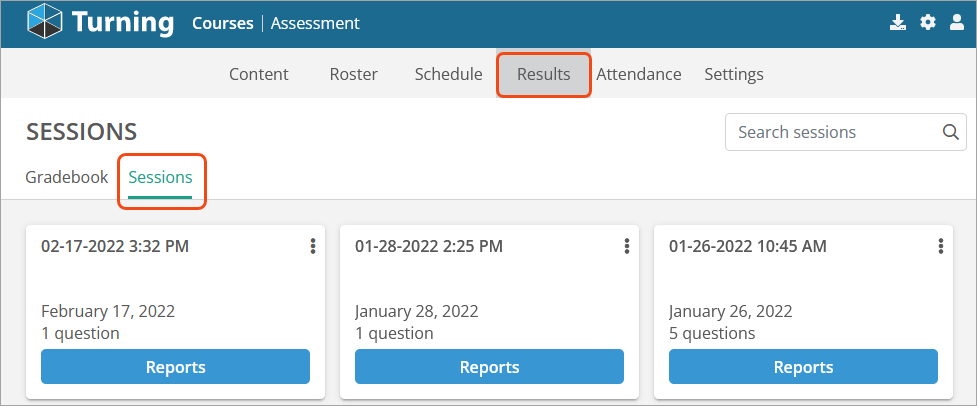Switch to the Gradebook sub-tab
The image size is (977, 406).
tap(67, 177)
